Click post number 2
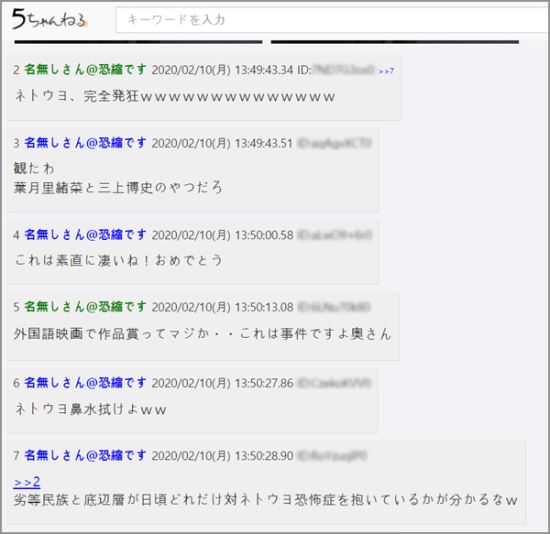This screenshot has height=534, width=550. (x=16, y=70)
